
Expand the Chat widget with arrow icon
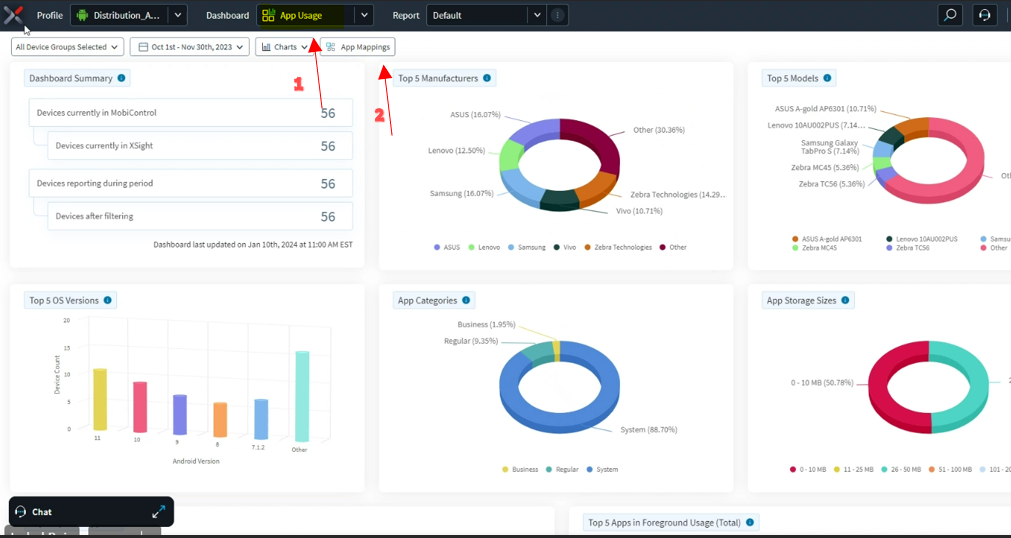158,512
